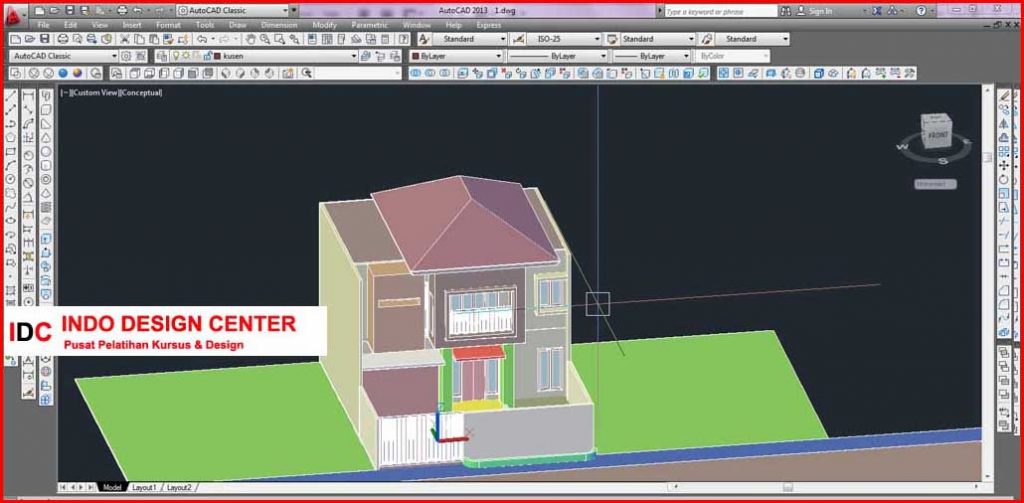Switch to 3D Hidden visual style
Screen dimensions: 1024x503
coord(48,73)
